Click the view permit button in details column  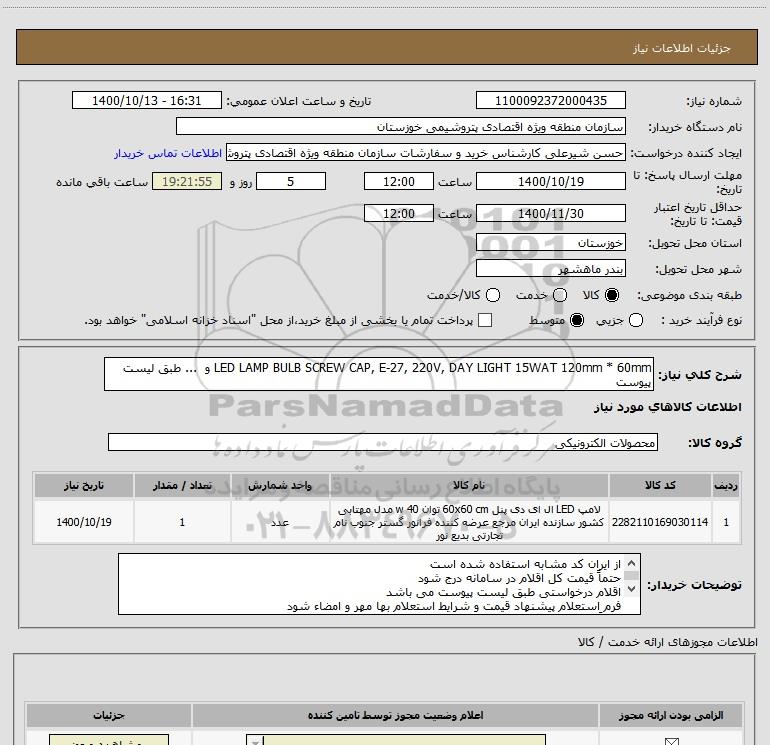pyautogui.click(x=109, y=740)
